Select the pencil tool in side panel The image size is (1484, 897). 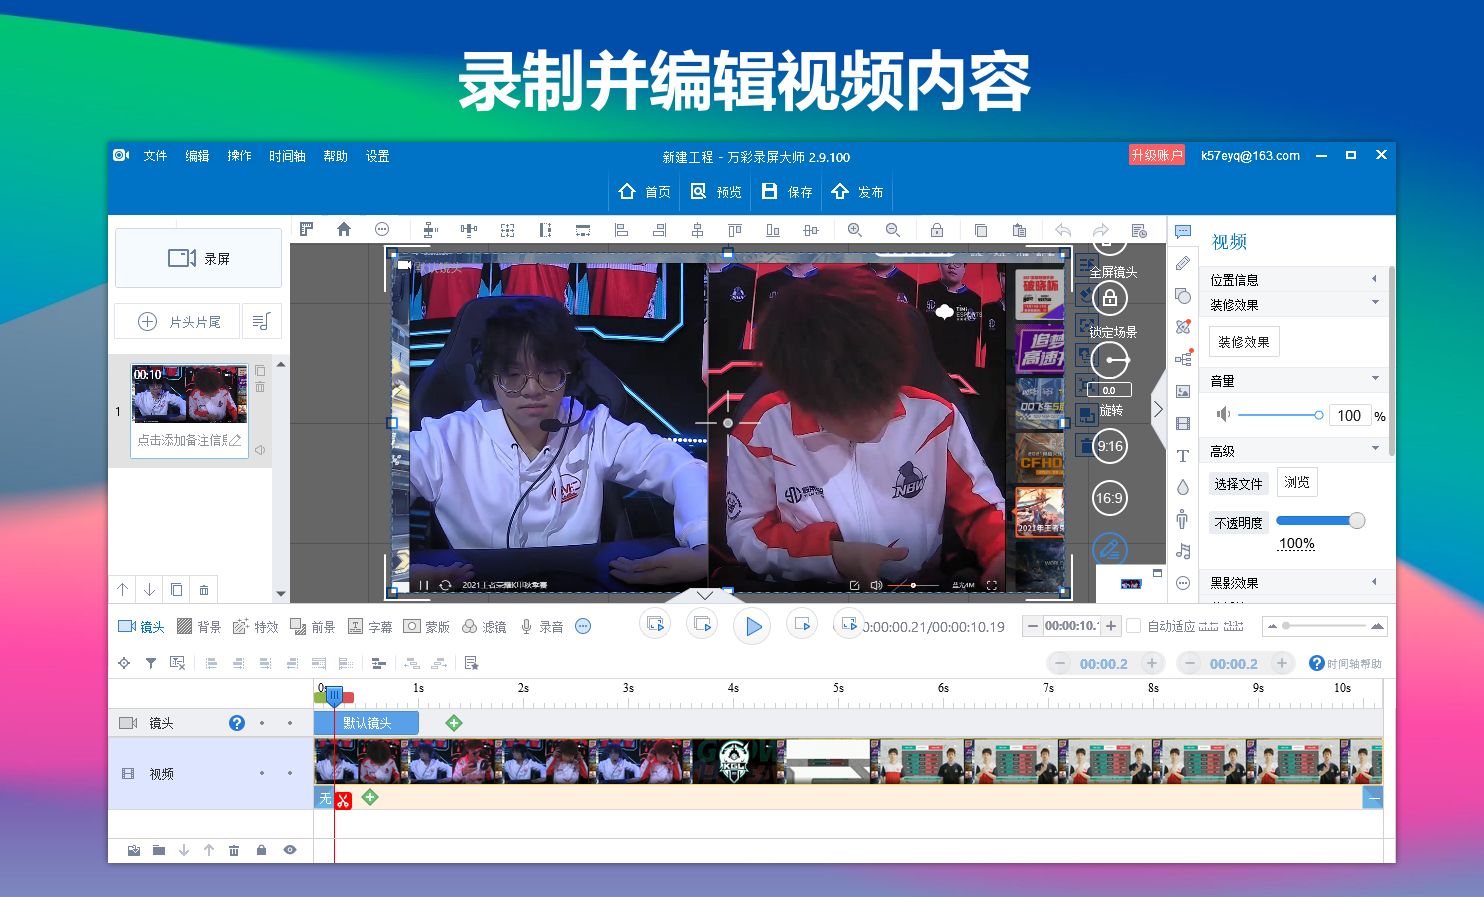click(x=1183, y=264)
